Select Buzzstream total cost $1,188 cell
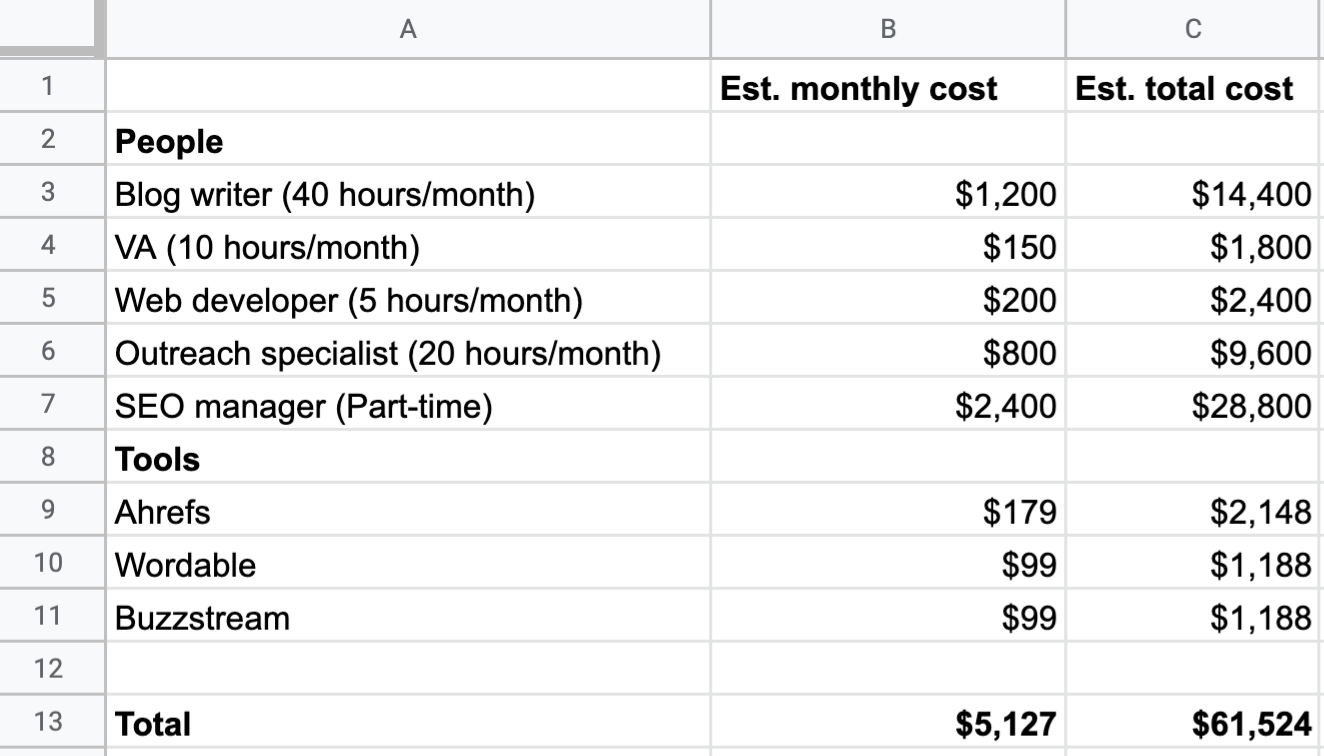Image resolution: width=1324 pixels, height=756 pixels. point(1194,618)
